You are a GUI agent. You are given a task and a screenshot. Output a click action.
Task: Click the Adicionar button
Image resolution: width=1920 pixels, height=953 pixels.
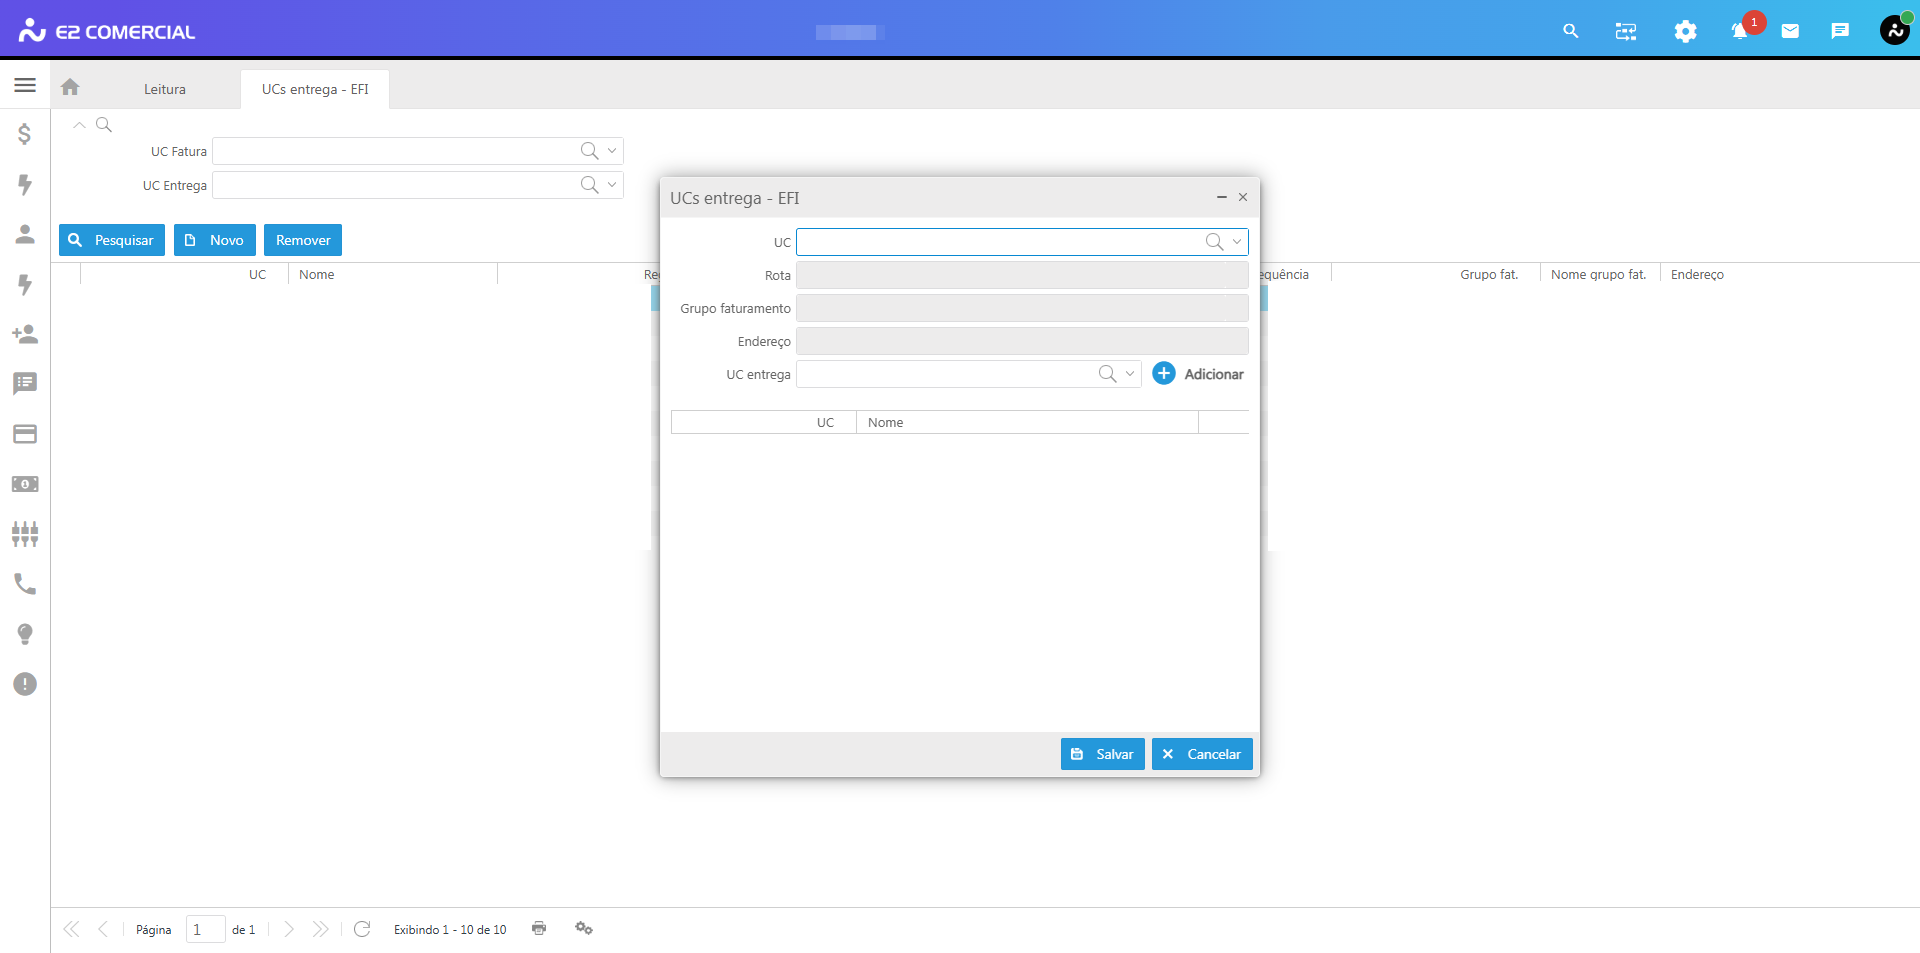pos(1198,374)
